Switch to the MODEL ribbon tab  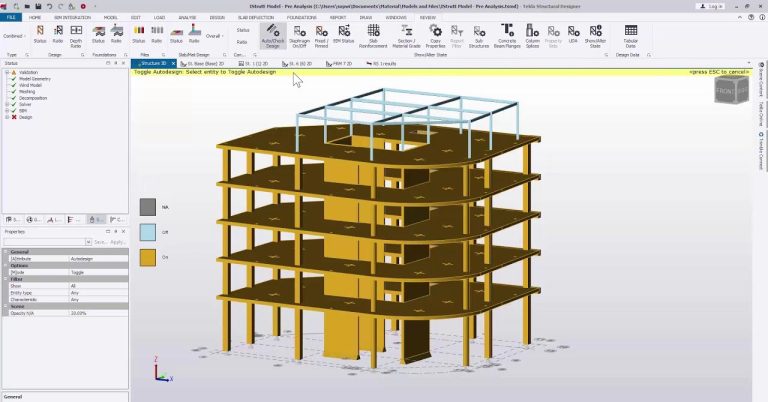(x=111, y=17)
